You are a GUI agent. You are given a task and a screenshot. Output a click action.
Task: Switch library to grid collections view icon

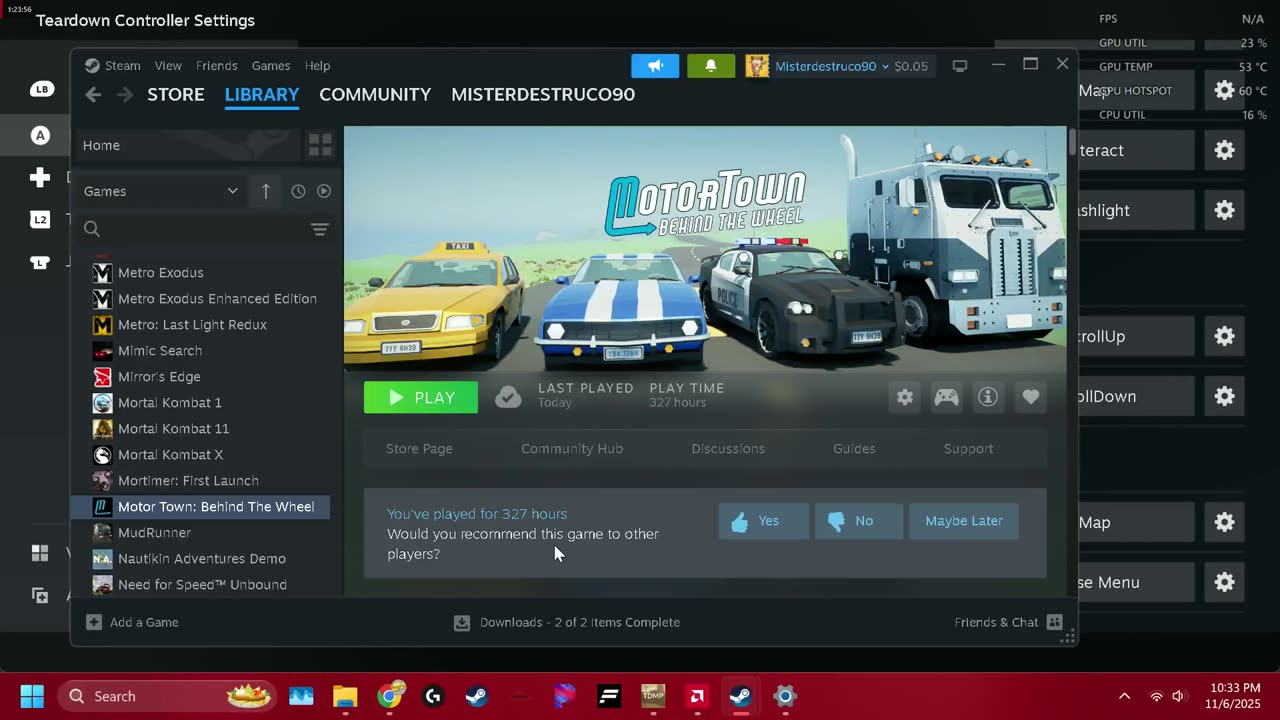[320, 145]
